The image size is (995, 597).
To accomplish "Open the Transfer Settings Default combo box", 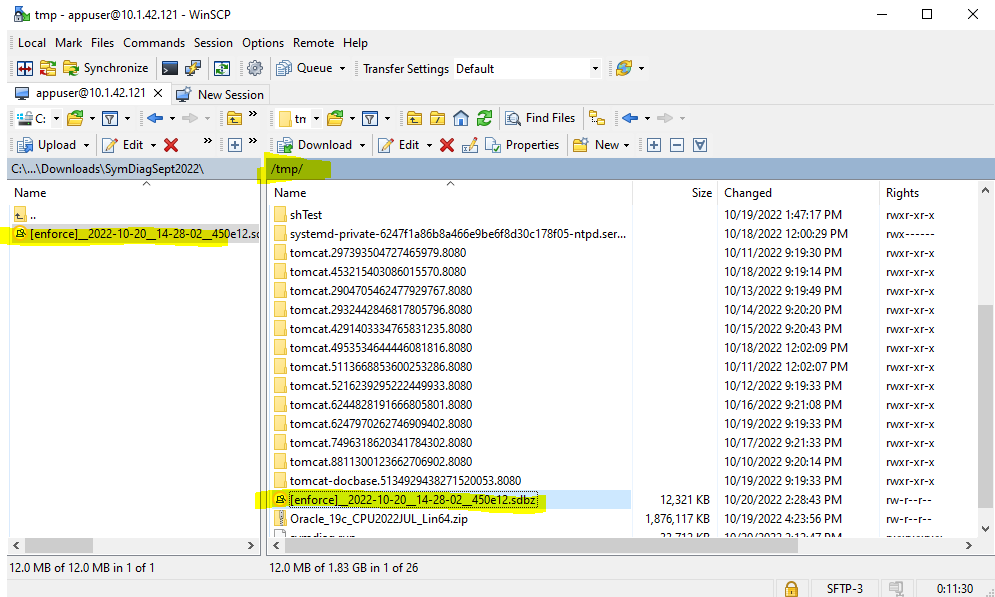I will click(x=527, y=69).
